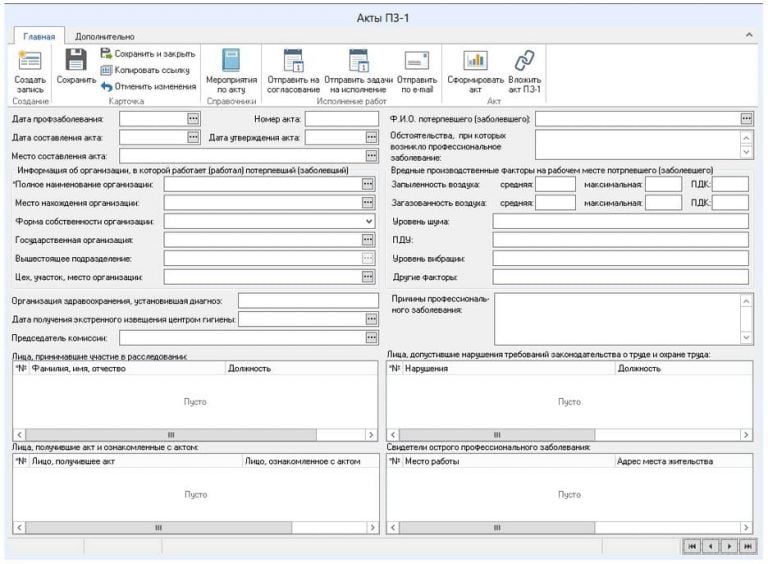Click Запыленность воздуха ПДК field
Image resolution: width=768 pixels, height=564 pixels.
pyautogui.click(x=730, y=184)
